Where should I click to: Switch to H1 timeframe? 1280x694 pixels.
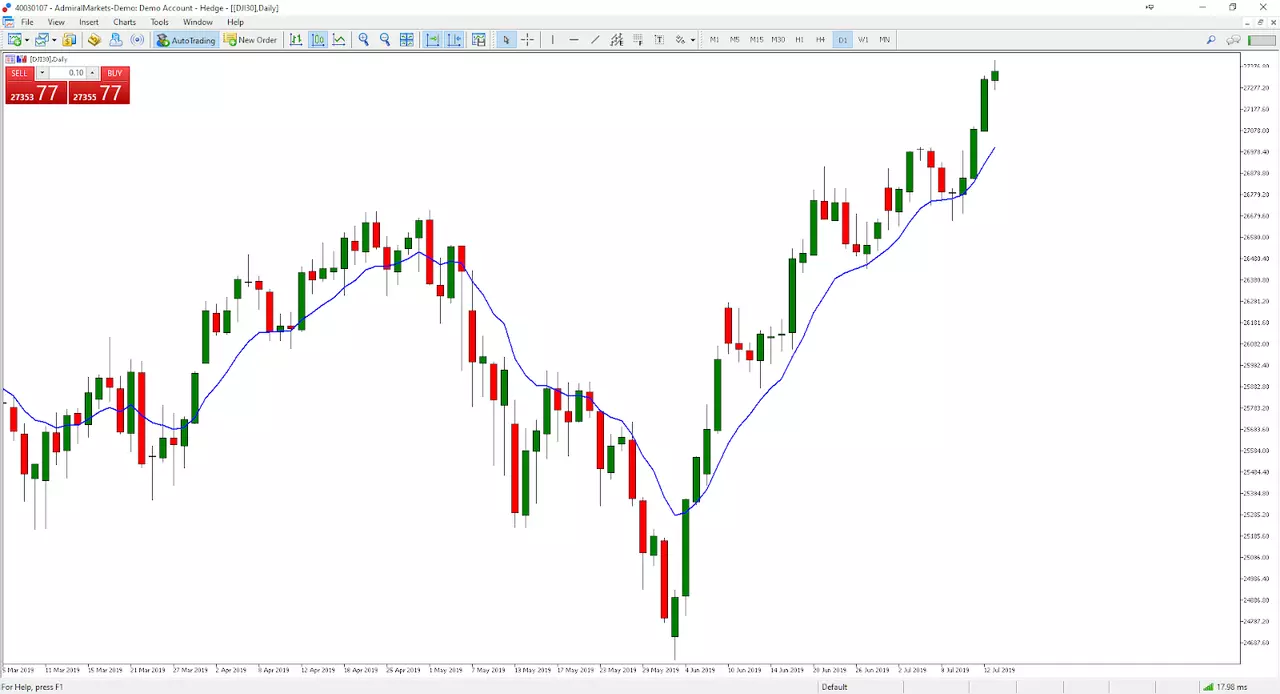[x=799, y=40]
